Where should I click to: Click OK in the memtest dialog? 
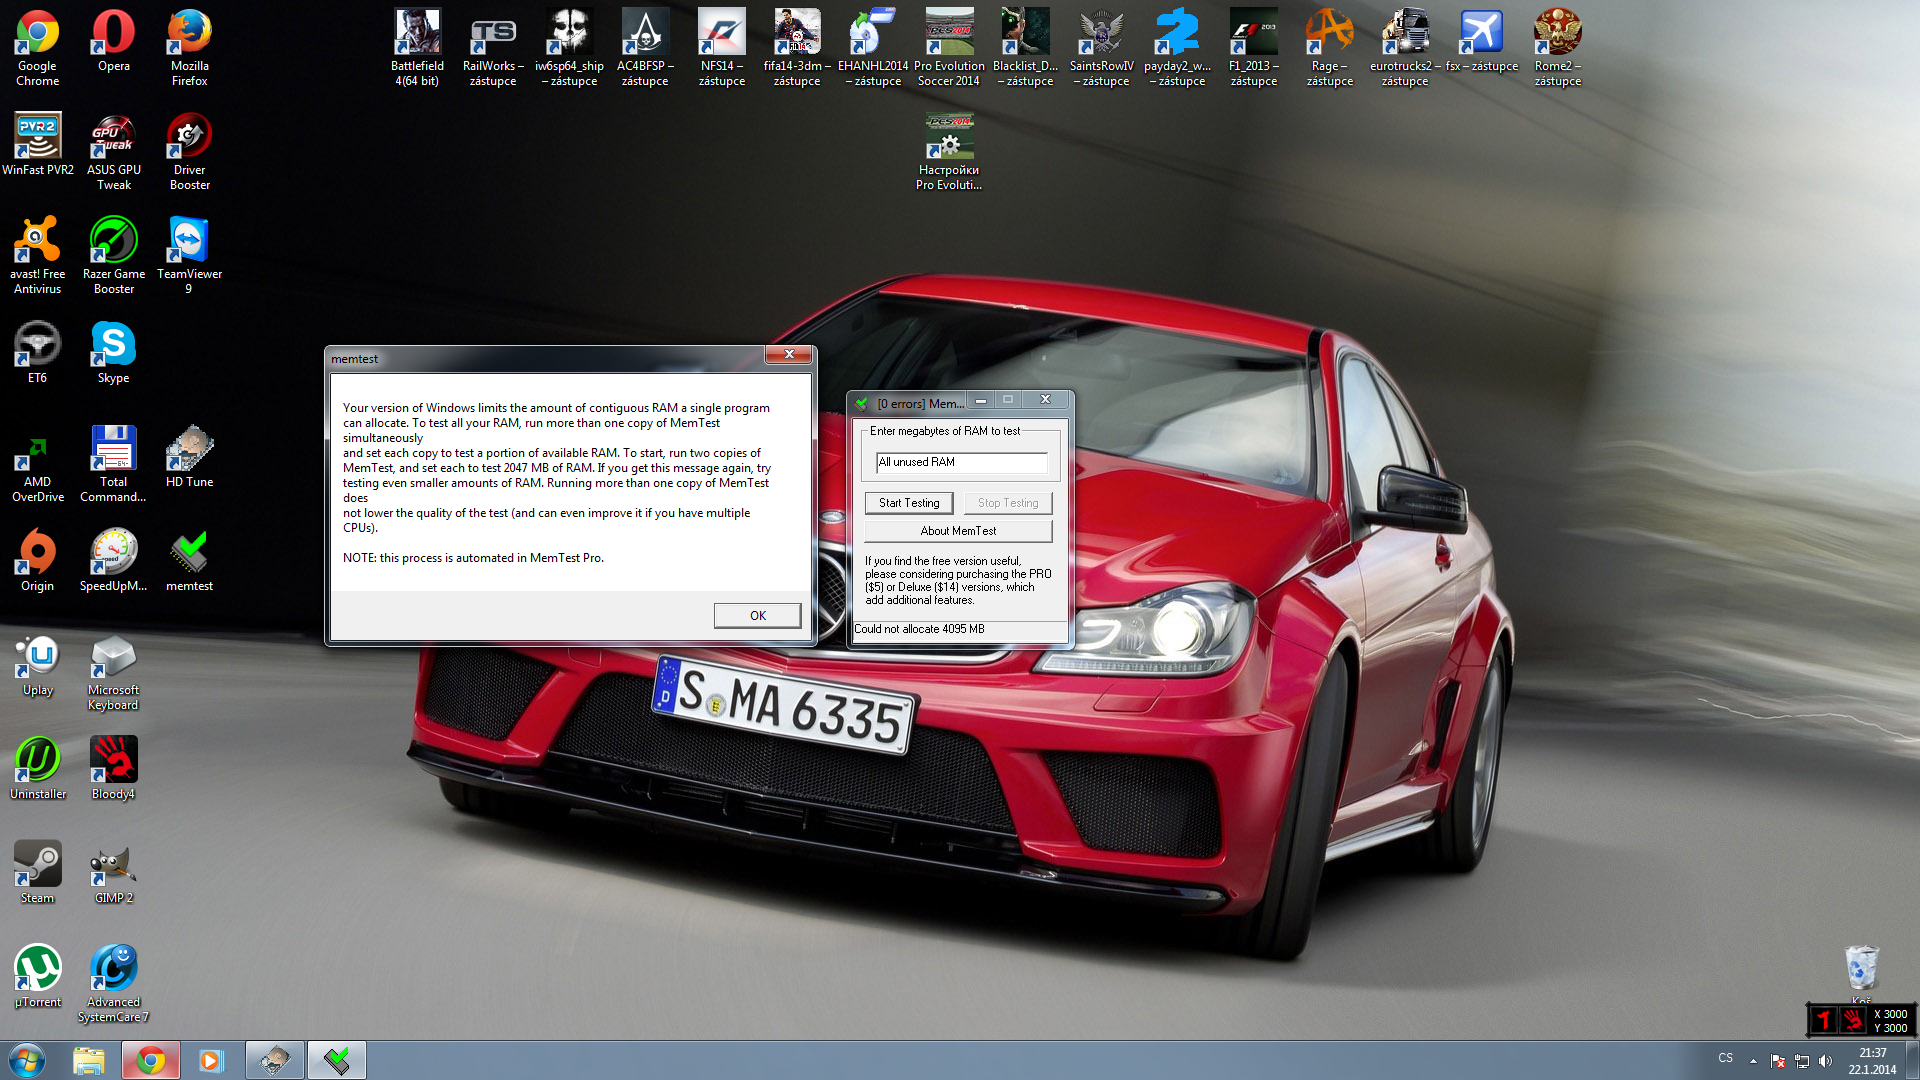(757, 615)
